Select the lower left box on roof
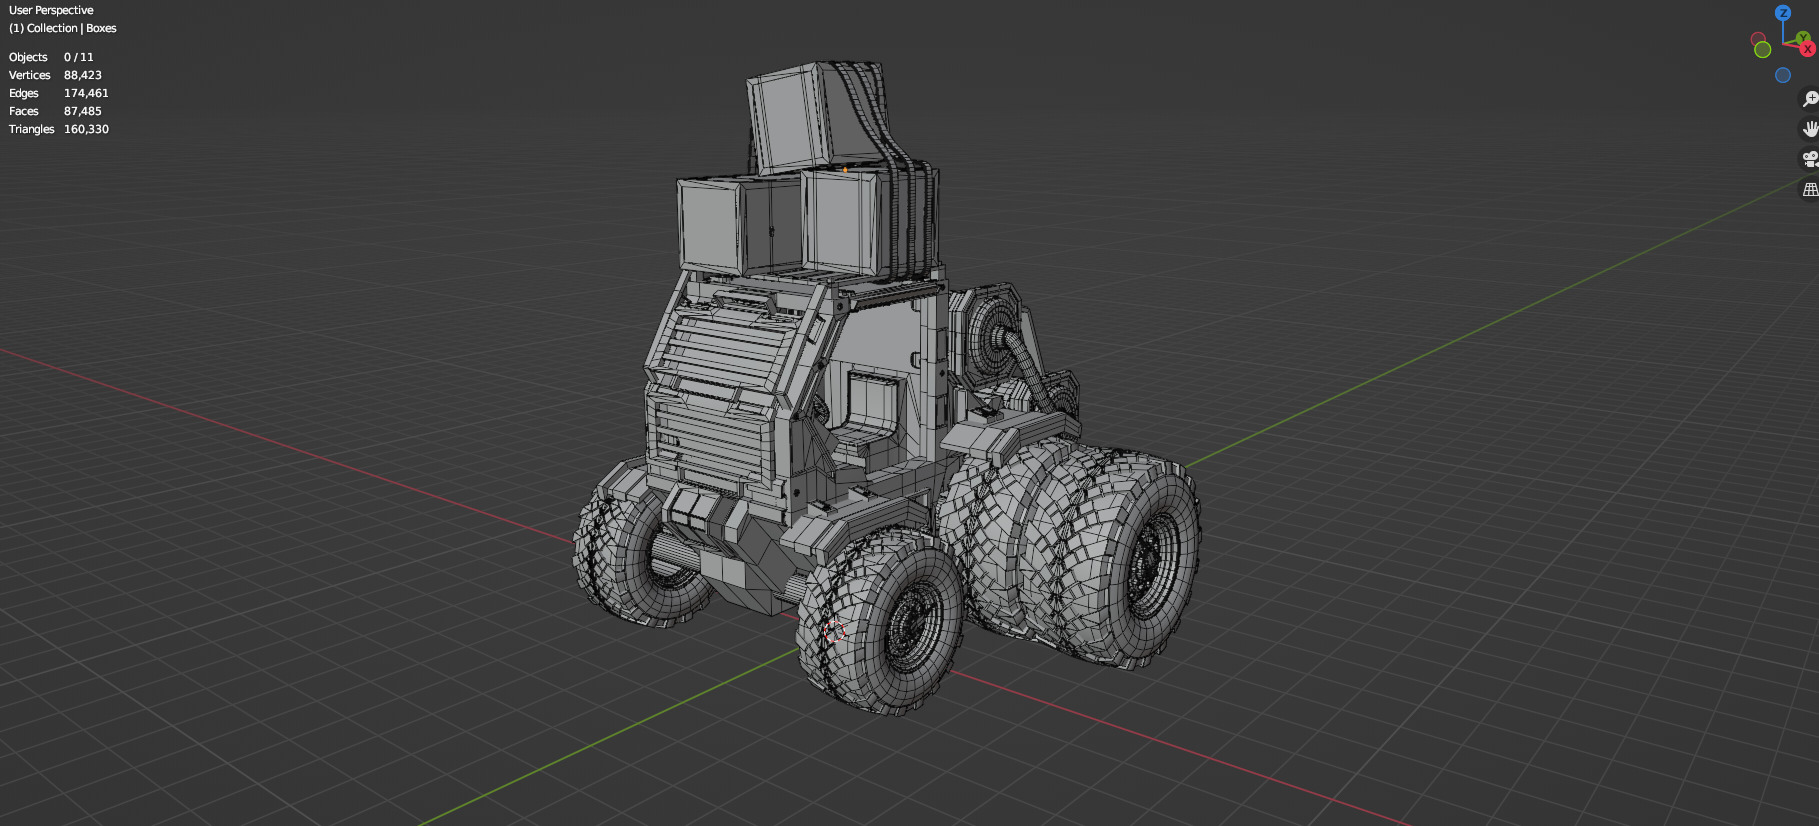This screenshot has width=1819, height=826. point(712,228)
